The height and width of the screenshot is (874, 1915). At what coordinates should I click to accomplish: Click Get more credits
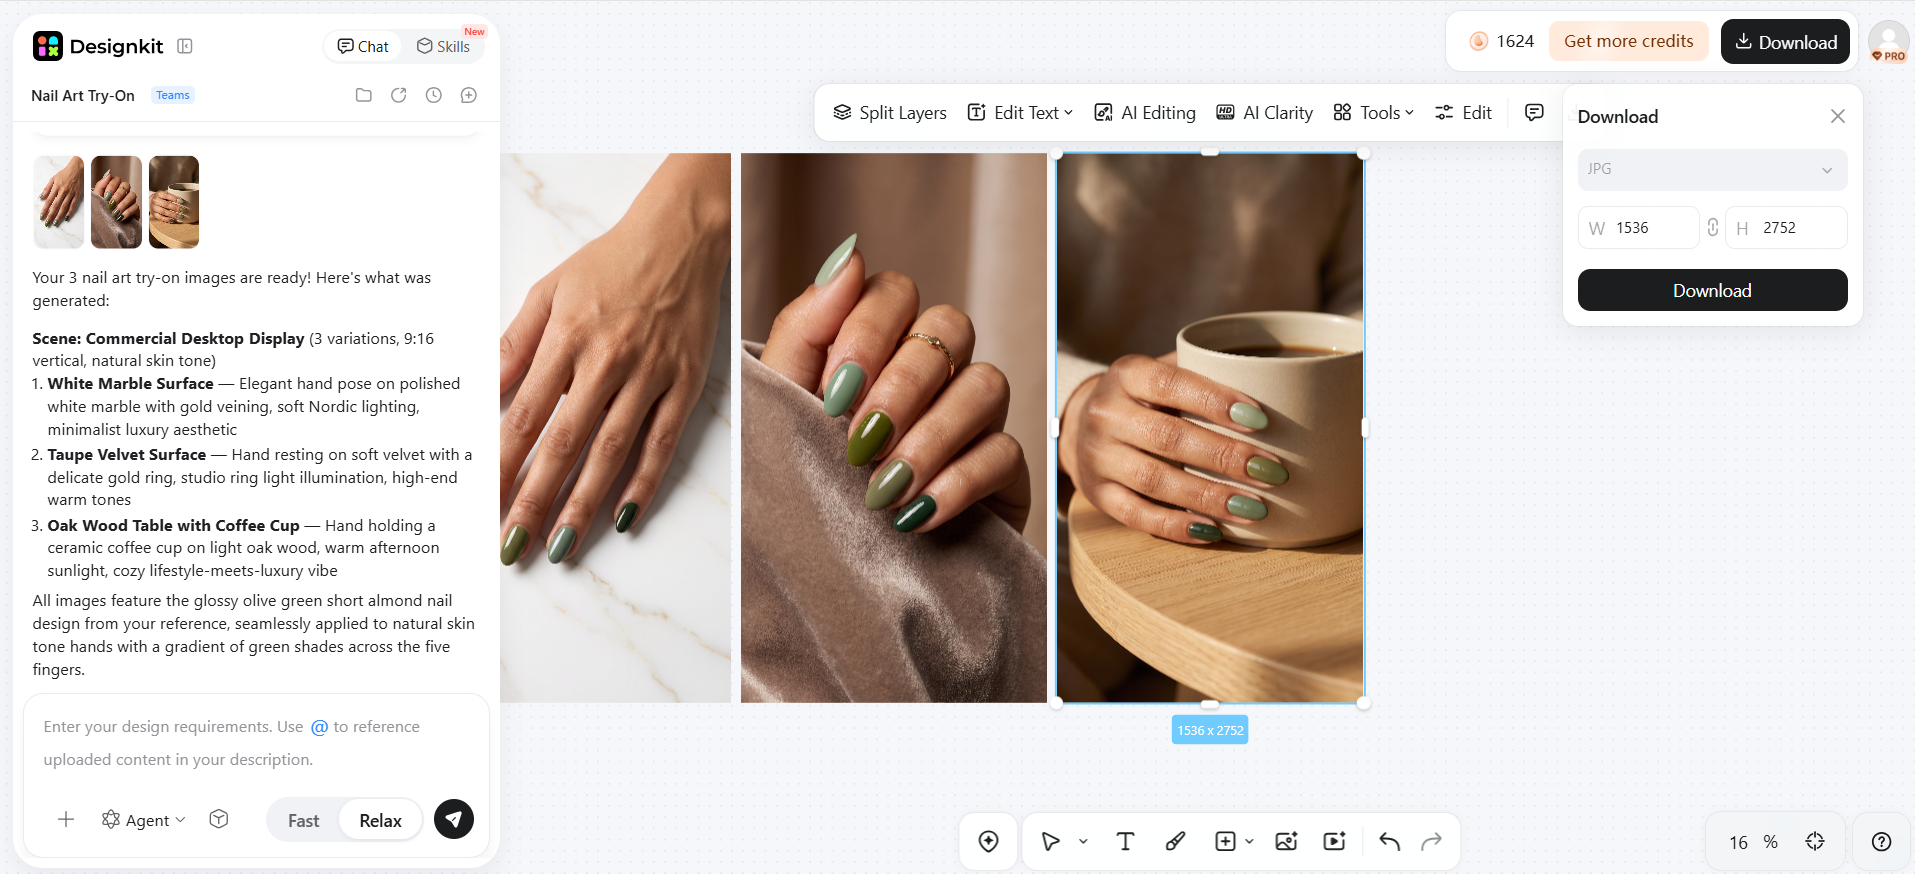pos(1629,41)
